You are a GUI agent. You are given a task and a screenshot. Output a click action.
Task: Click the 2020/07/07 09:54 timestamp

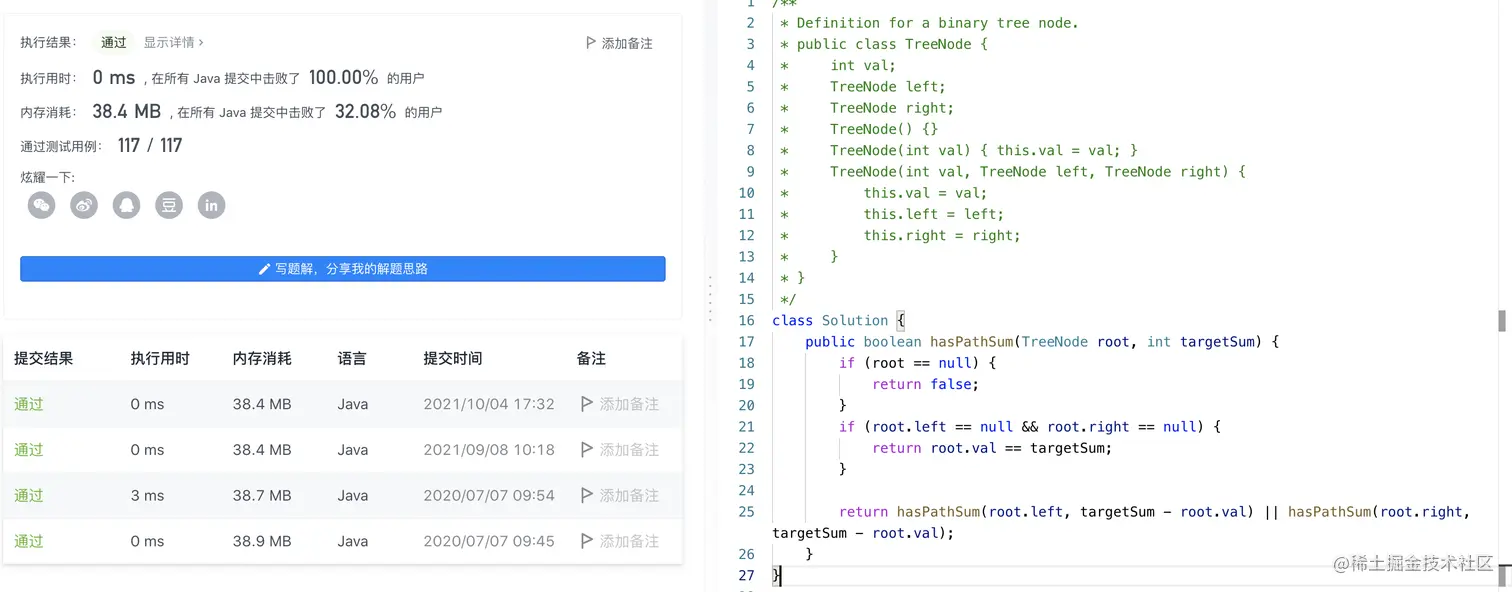coord(489,495)
